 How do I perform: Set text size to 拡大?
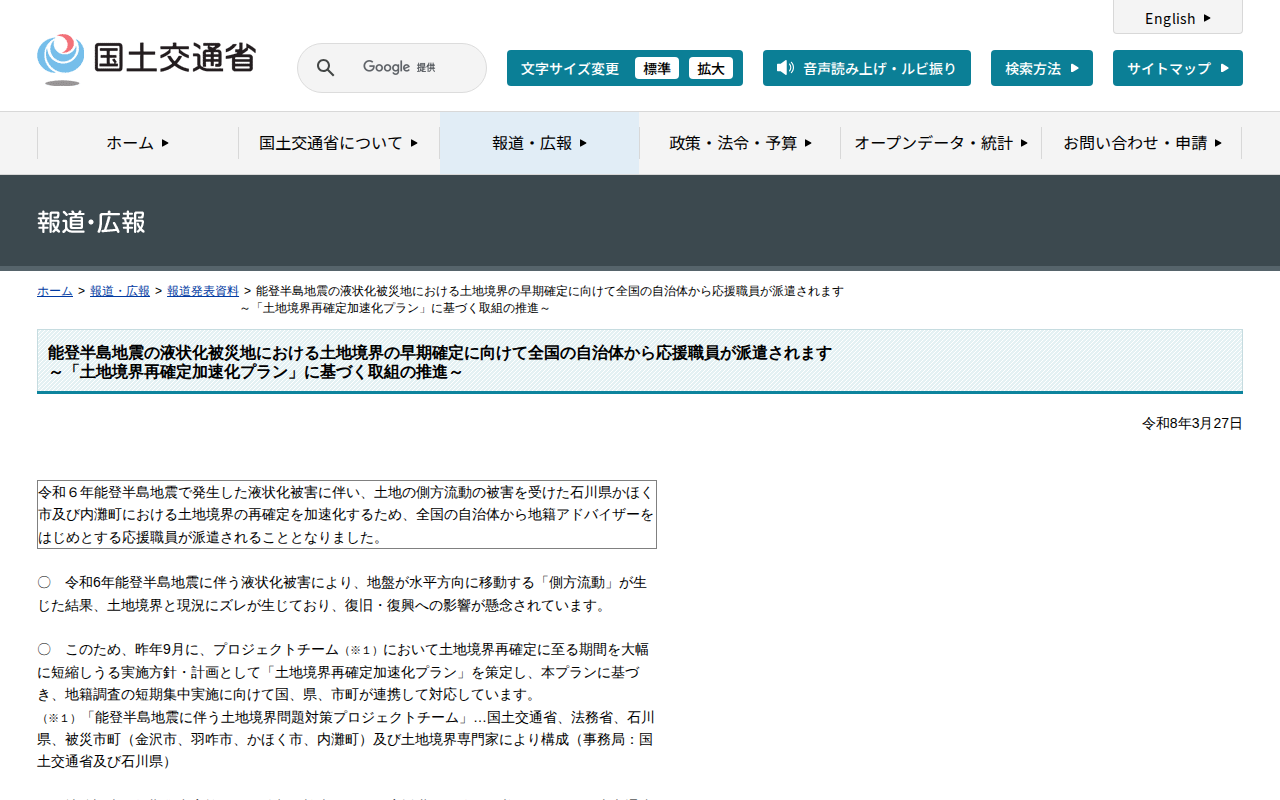711,68
